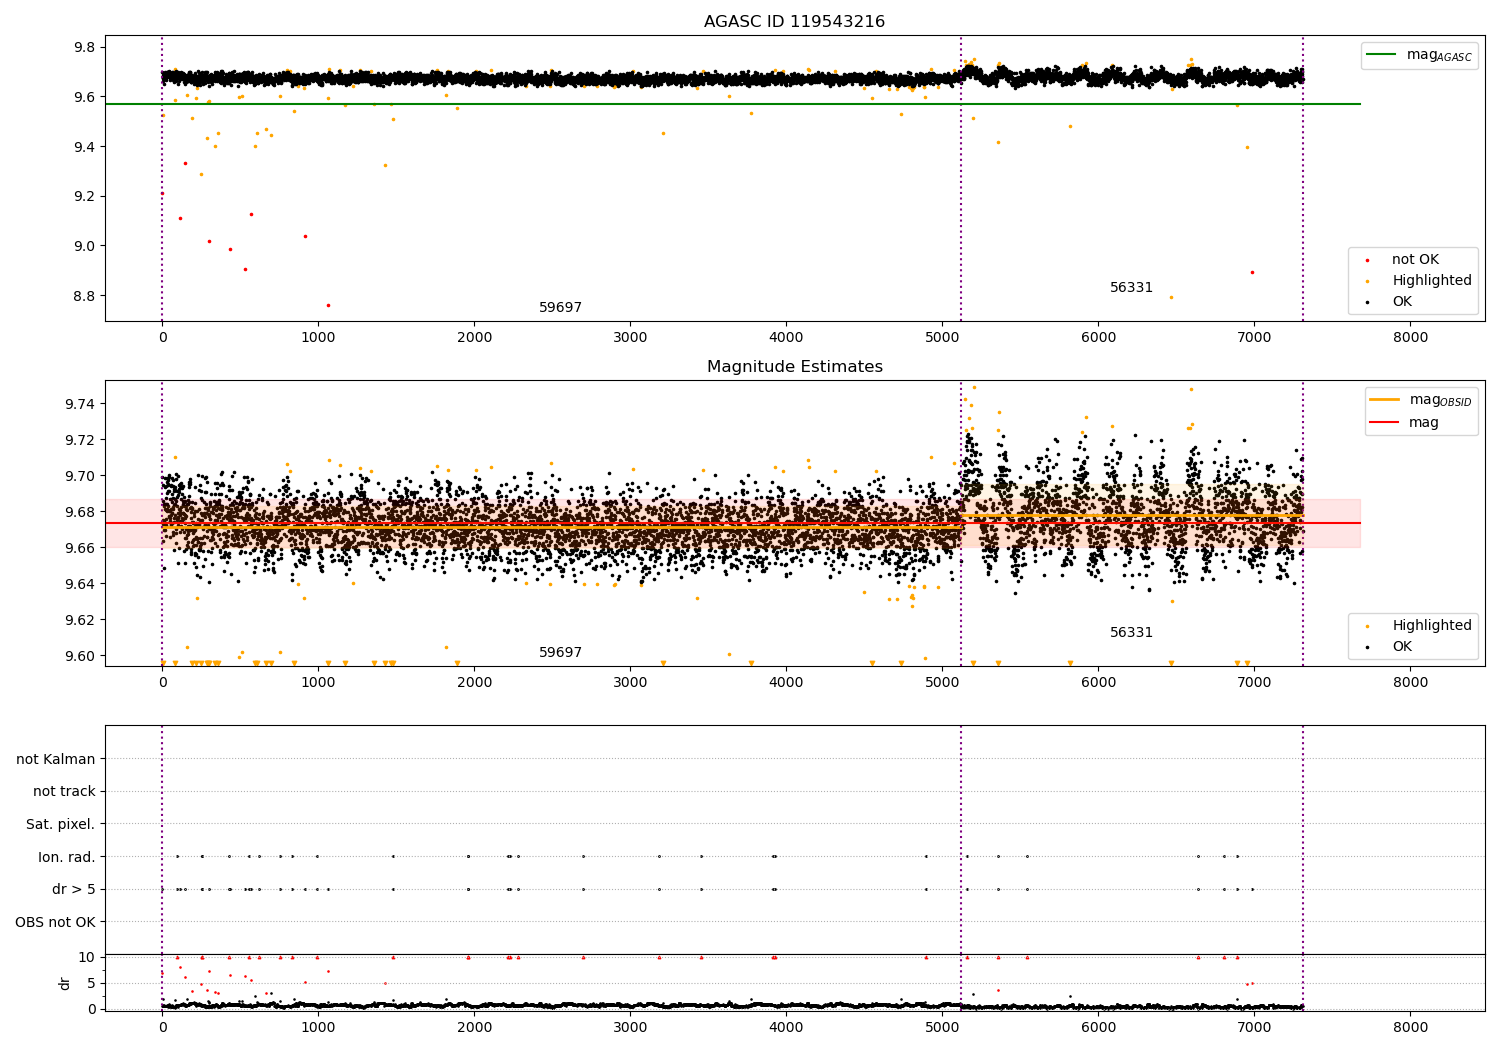Viewport: 1500px width, 1050px height.
Task: Click the "9.70" y-axis tick label
Action: pos(80,476)
